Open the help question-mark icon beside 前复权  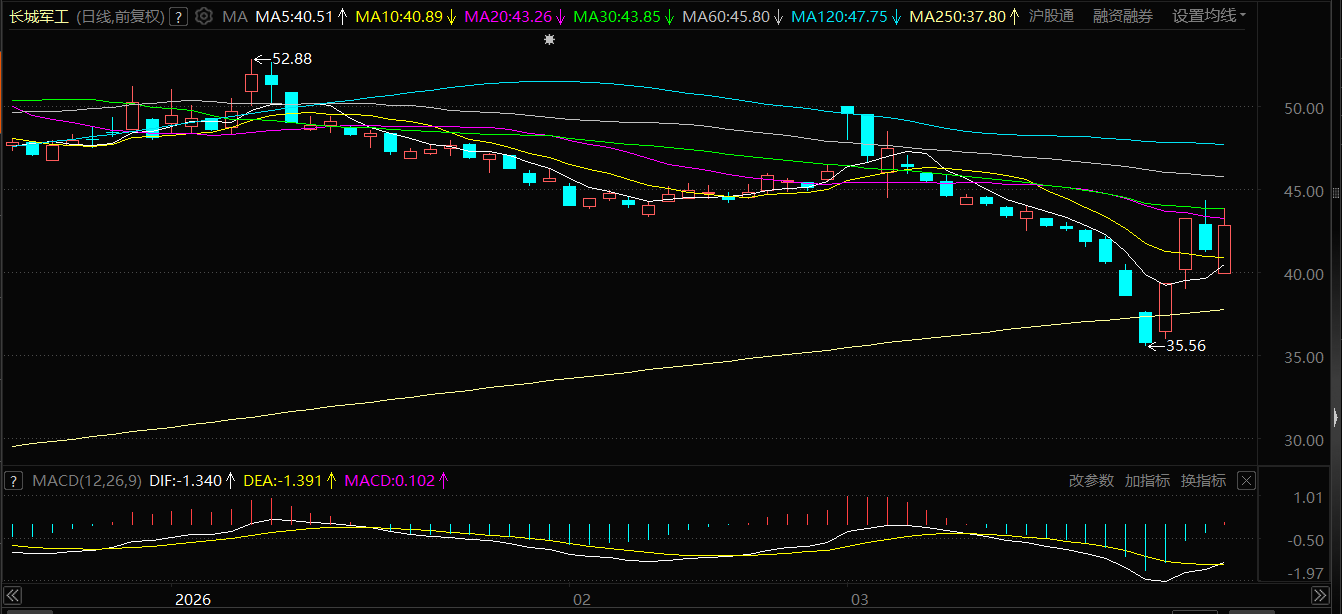point(178,16)
